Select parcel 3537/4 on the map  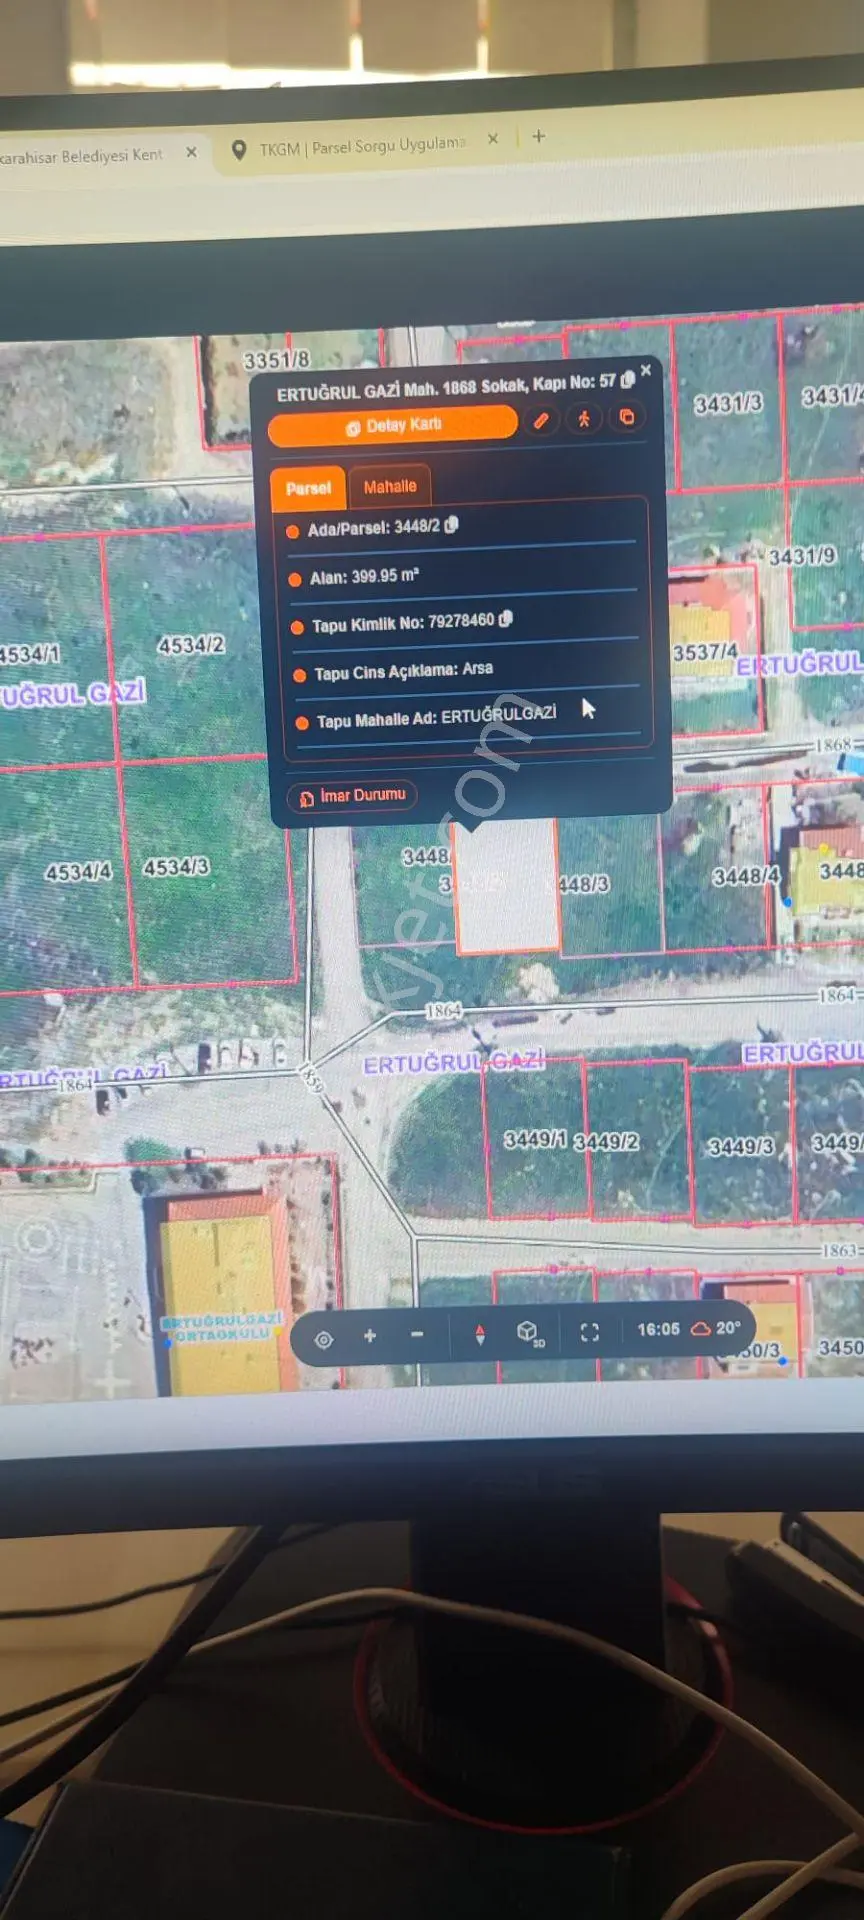(x=705, y=652)
